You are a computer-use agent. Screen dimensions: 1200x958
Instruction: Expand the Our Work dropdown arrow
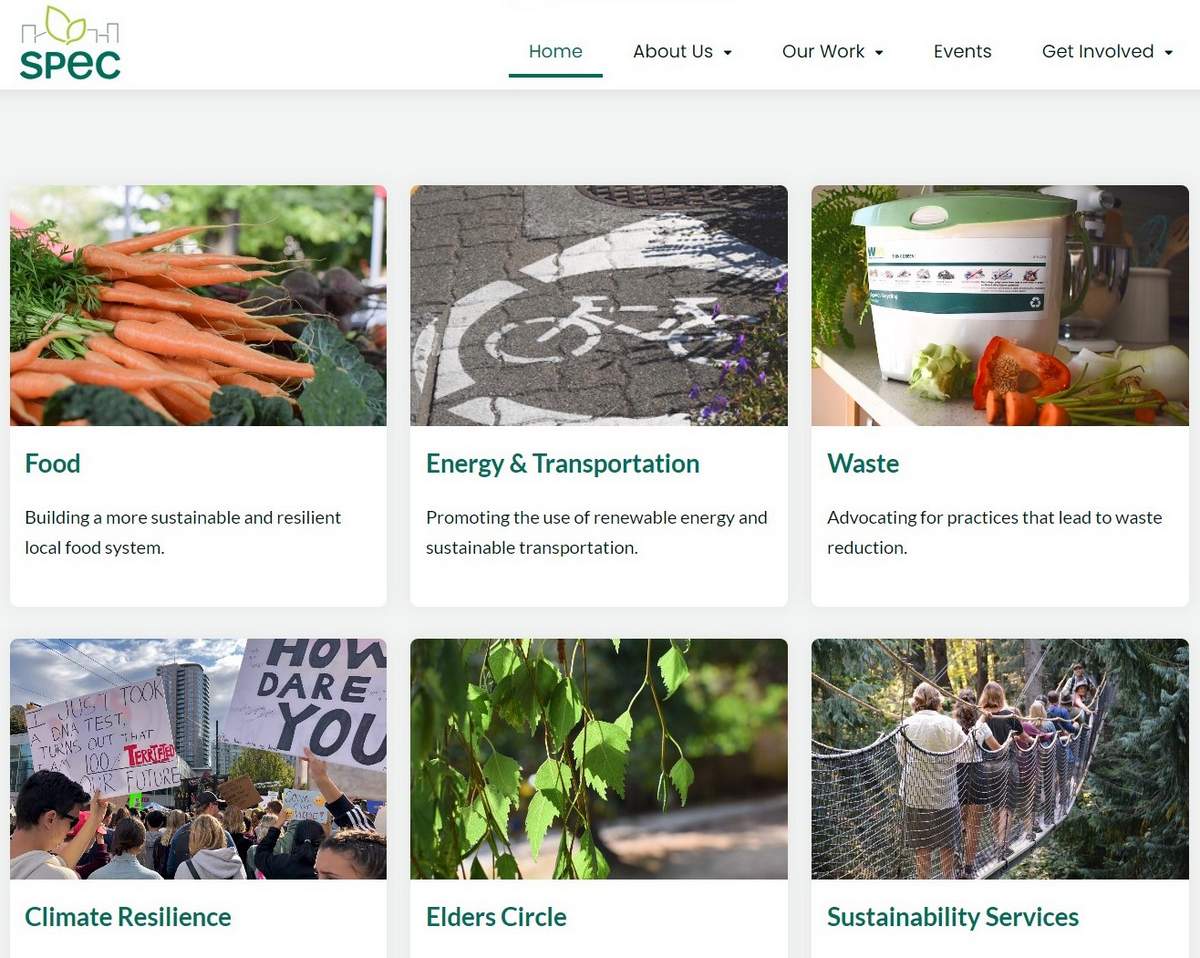point(879,52)
